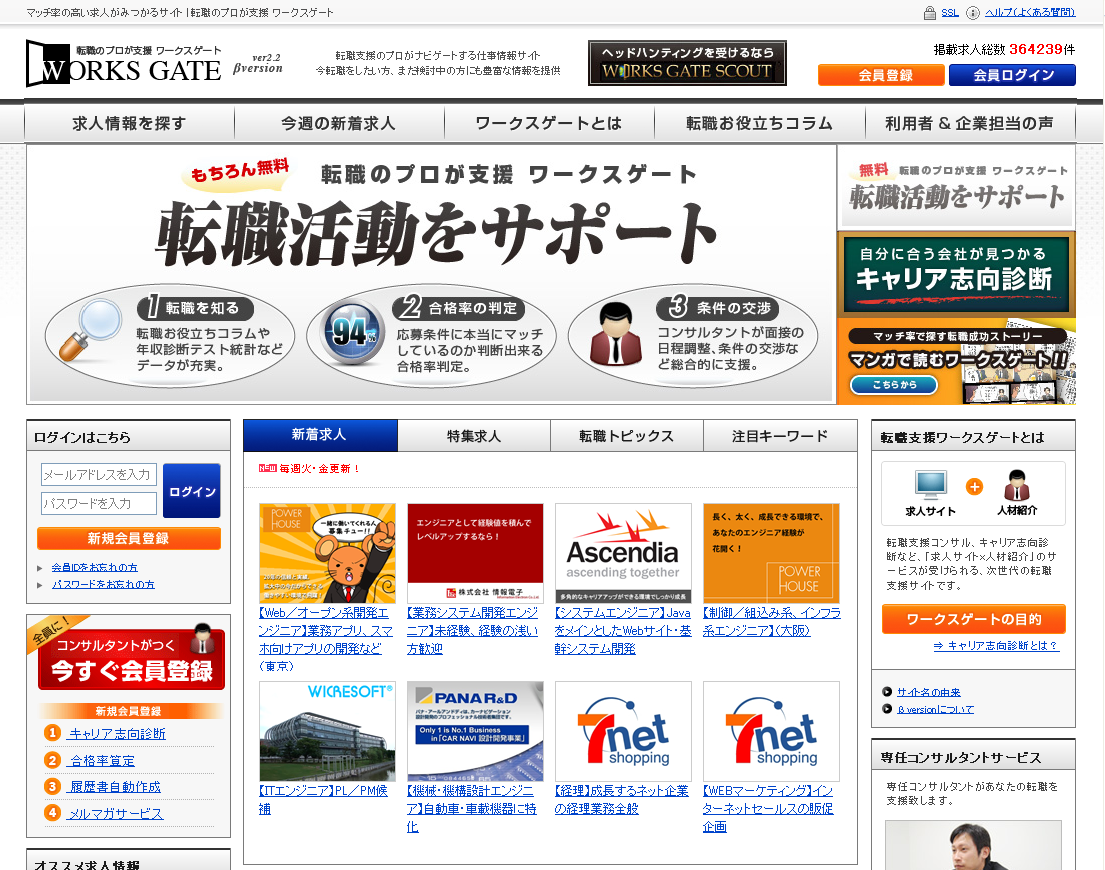Screen dimensions: 1105x870
Task: Click the bullet icon next to サイト名の由来
Action: 887,692
